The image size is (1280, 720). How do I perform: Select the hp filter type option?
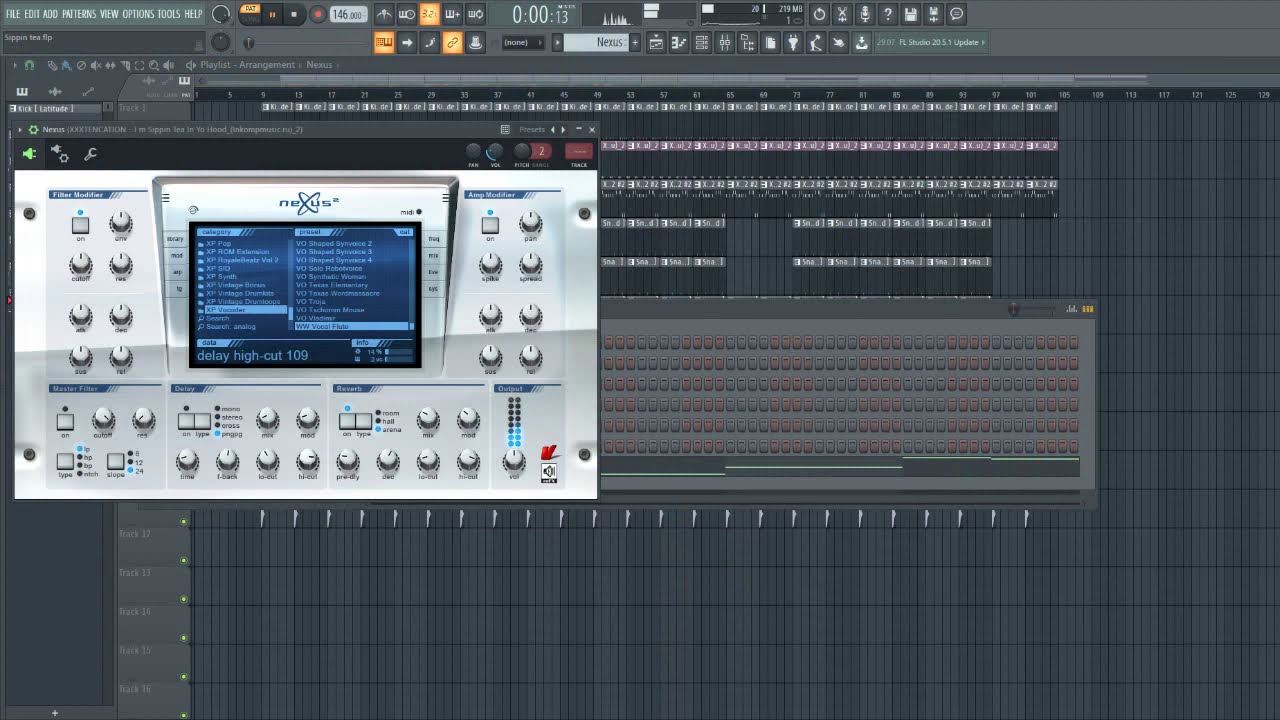pyautogui.click(x=85, y=458)
